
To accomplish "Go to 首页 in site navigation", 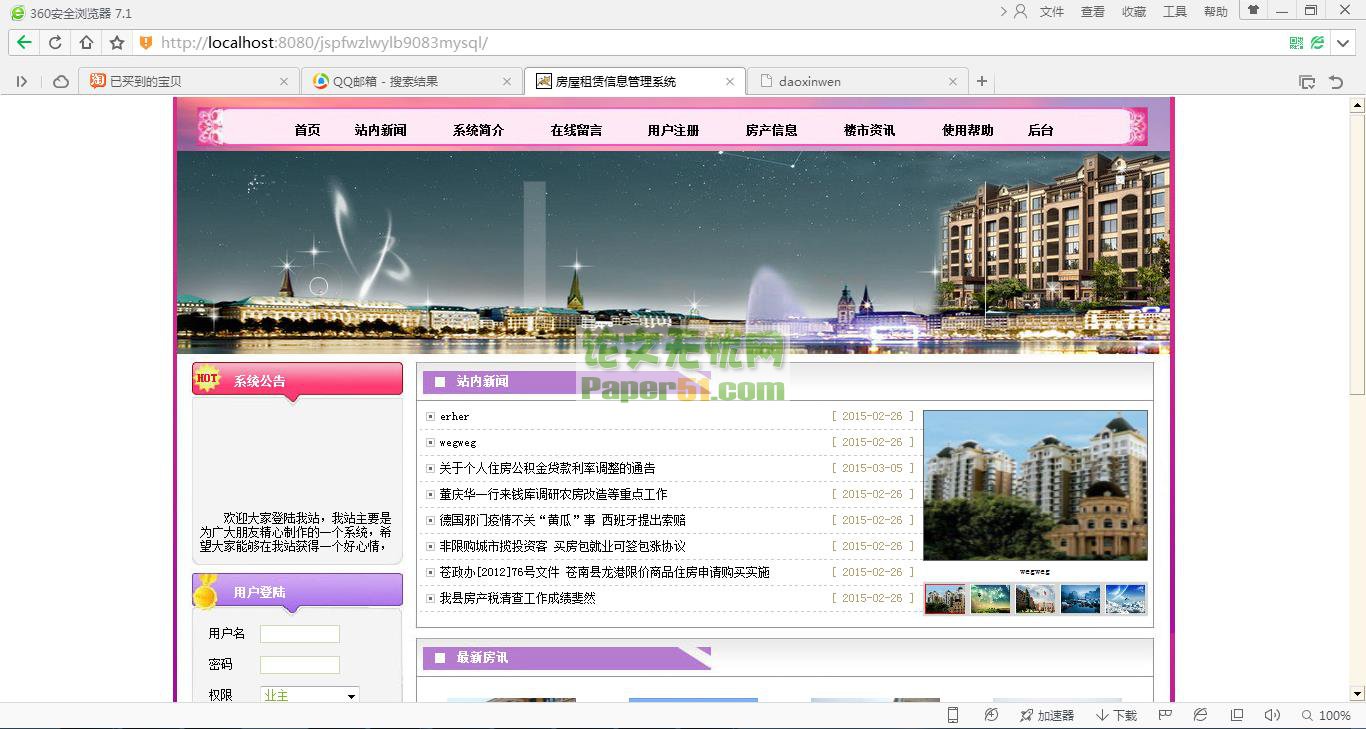I will [307, 130].
